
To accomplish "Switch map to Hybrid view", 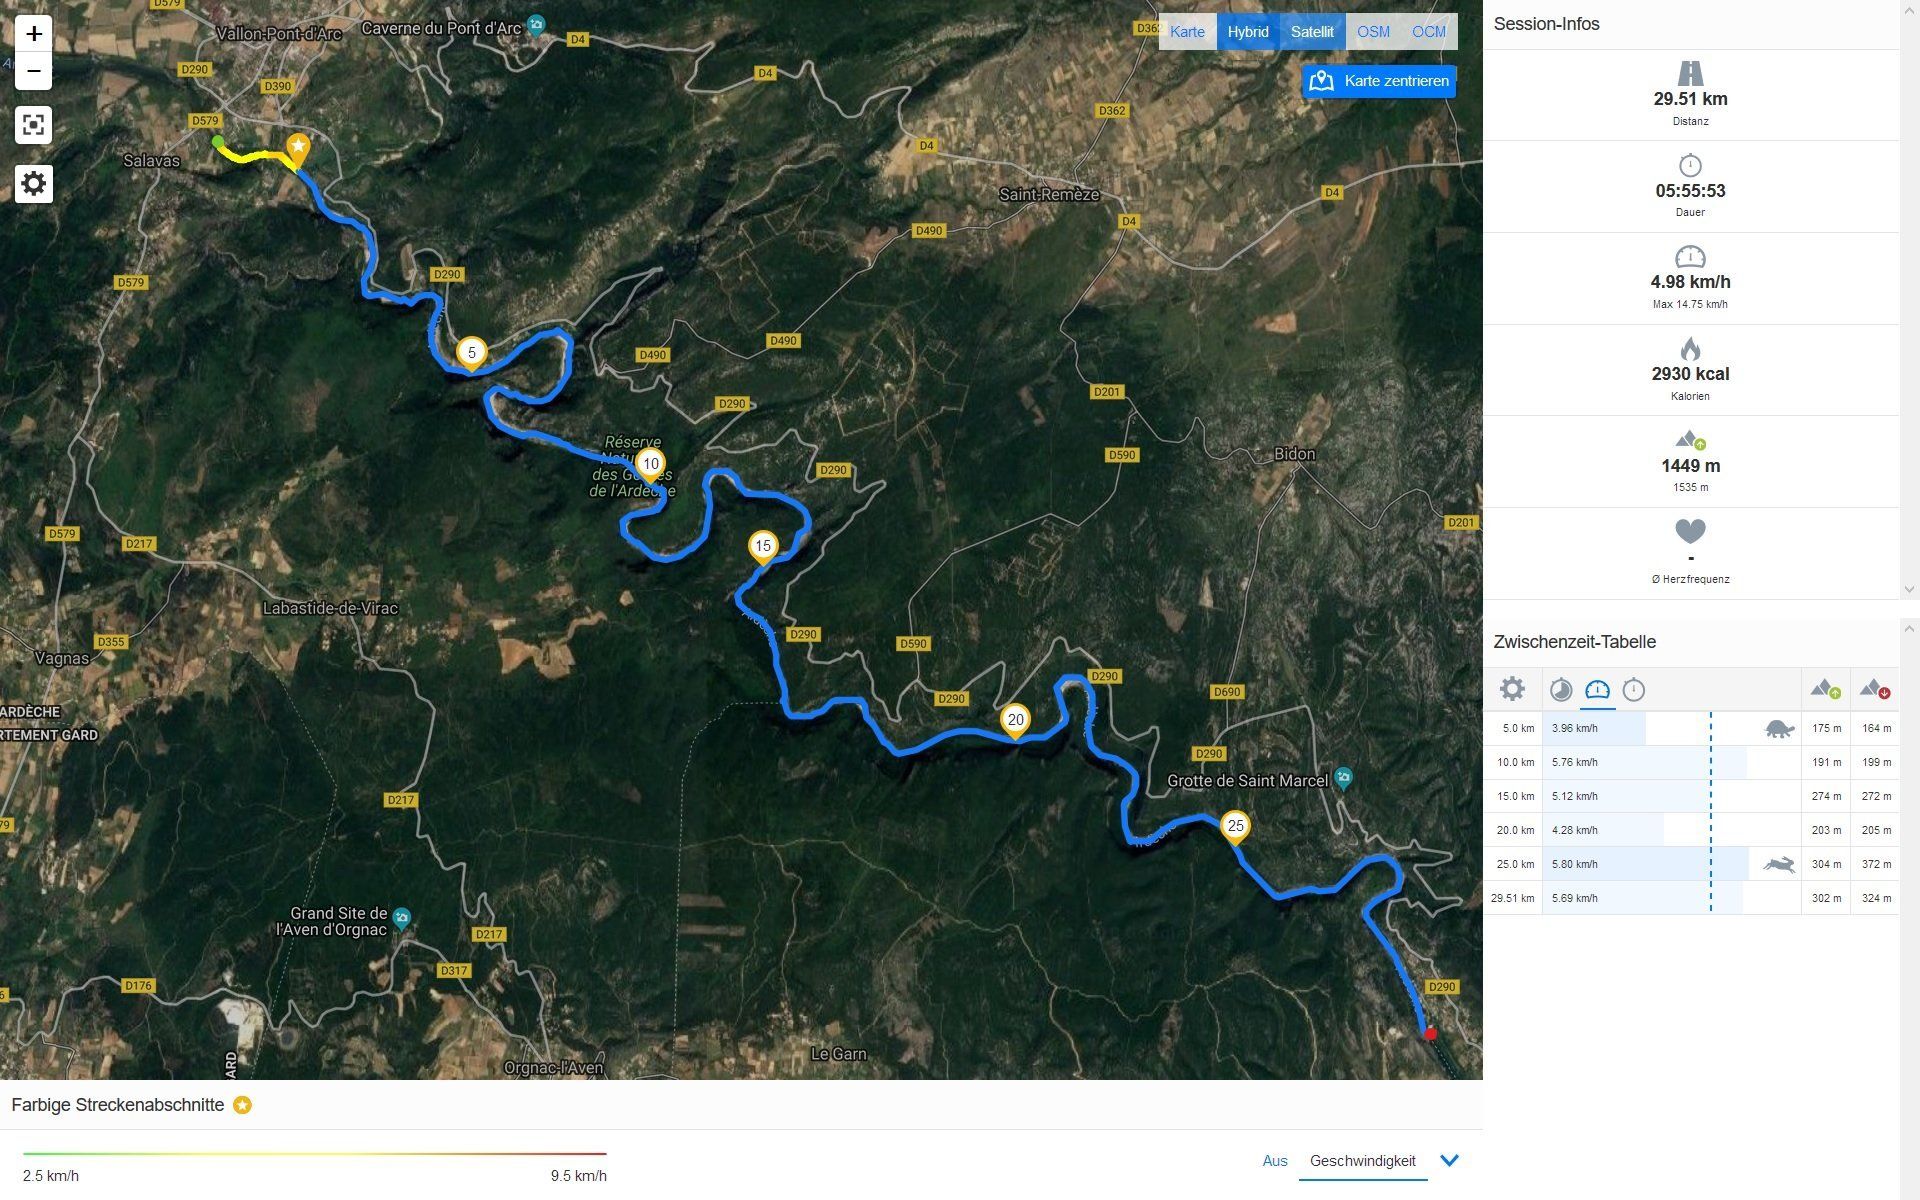I will [x=1248, y=32].
